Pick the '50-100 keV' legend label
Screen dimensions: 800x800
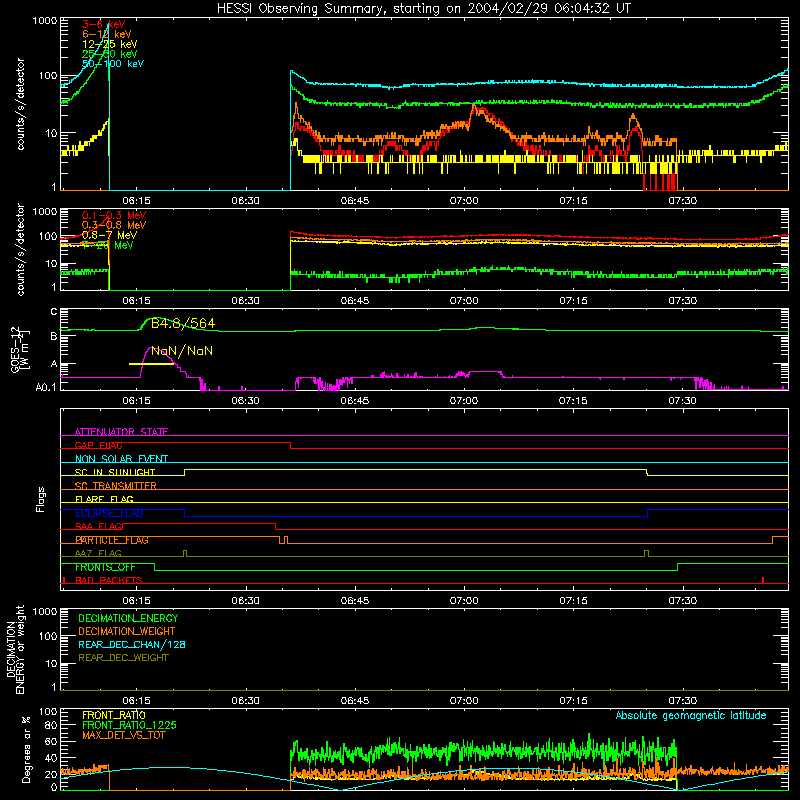coord(113,64)
